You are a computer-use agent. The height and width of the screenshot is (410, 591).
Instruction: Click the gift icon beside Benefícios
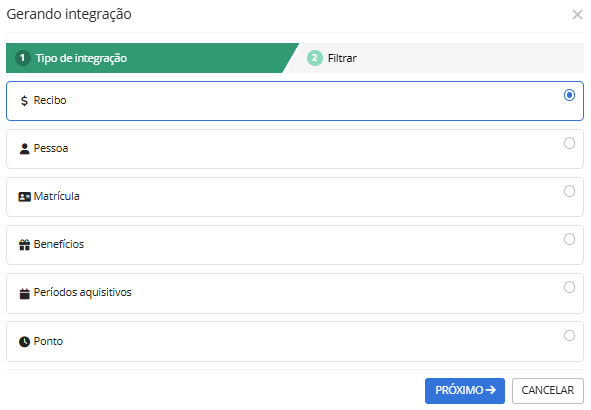24,245
